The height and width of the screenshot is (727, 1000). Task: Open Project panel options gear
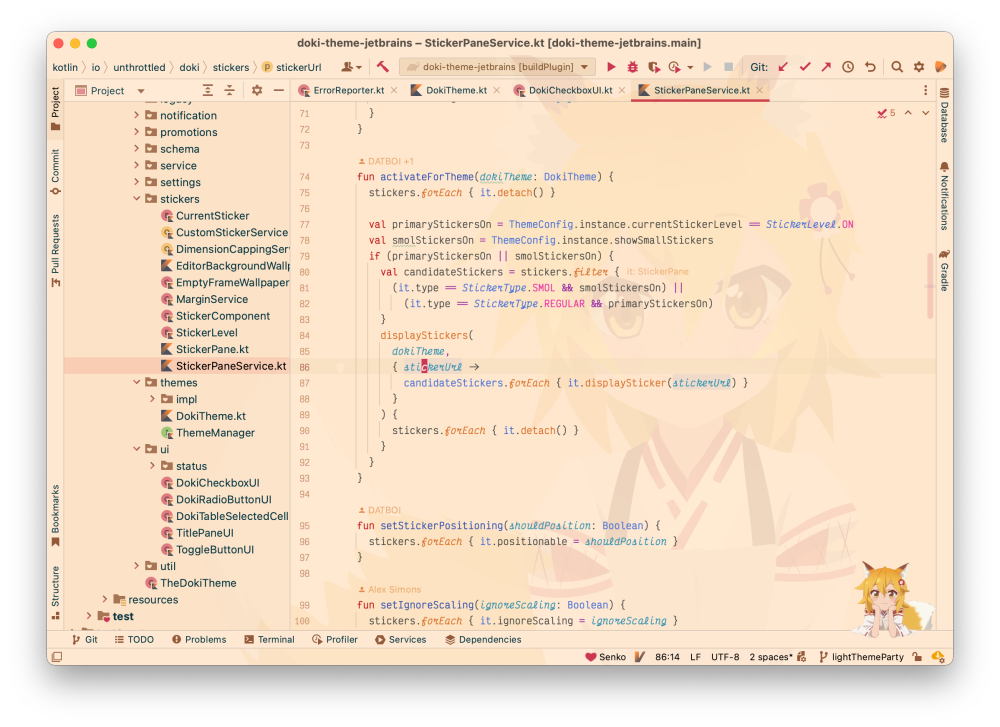(x=257, y=91)
